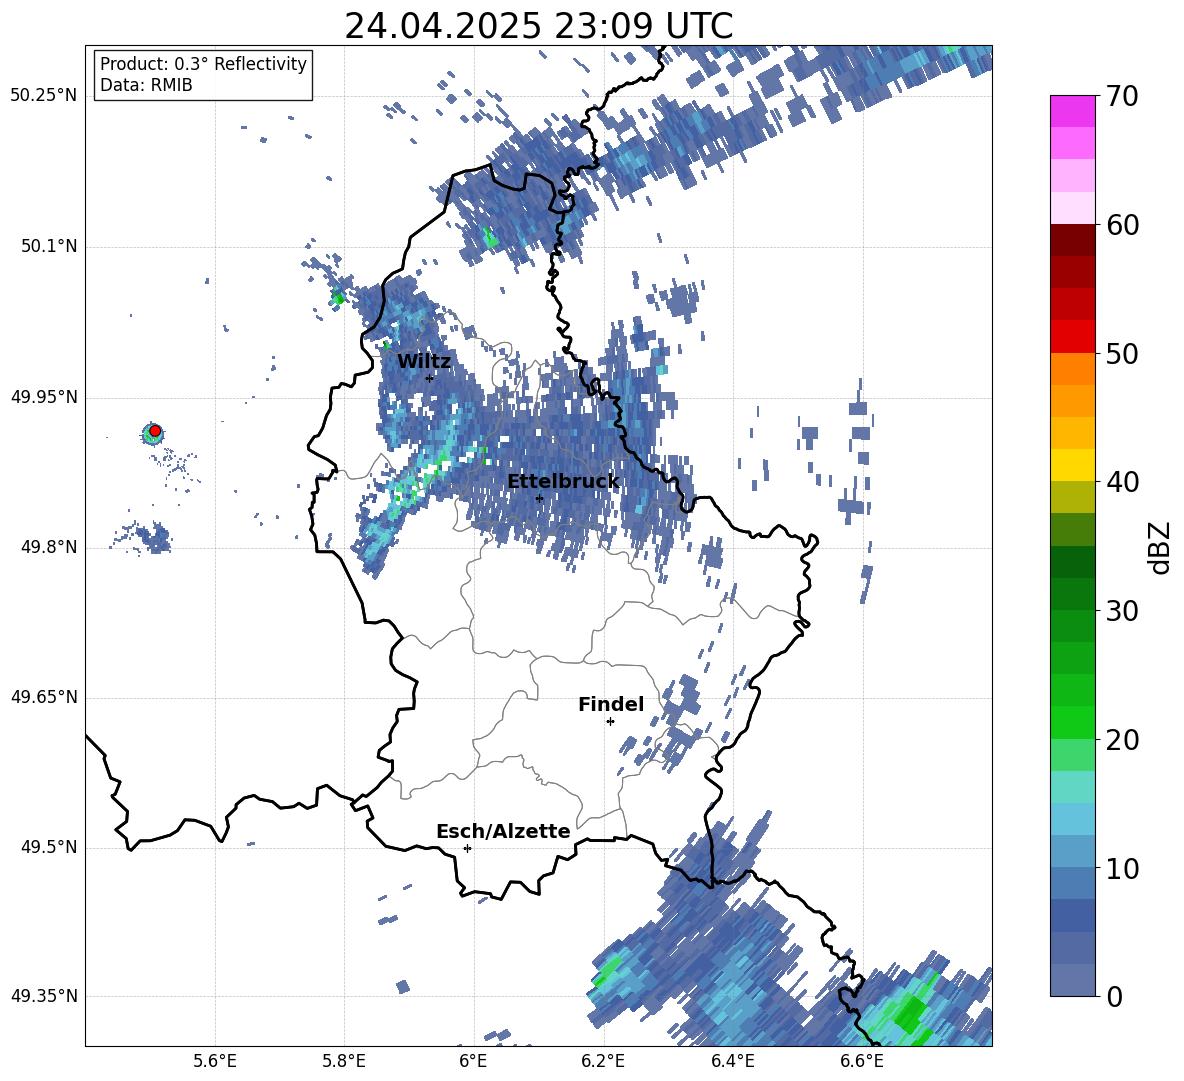Click the 49.95°N latitude label
The height and width of the screenshot is (1081, 1184).
44,396
